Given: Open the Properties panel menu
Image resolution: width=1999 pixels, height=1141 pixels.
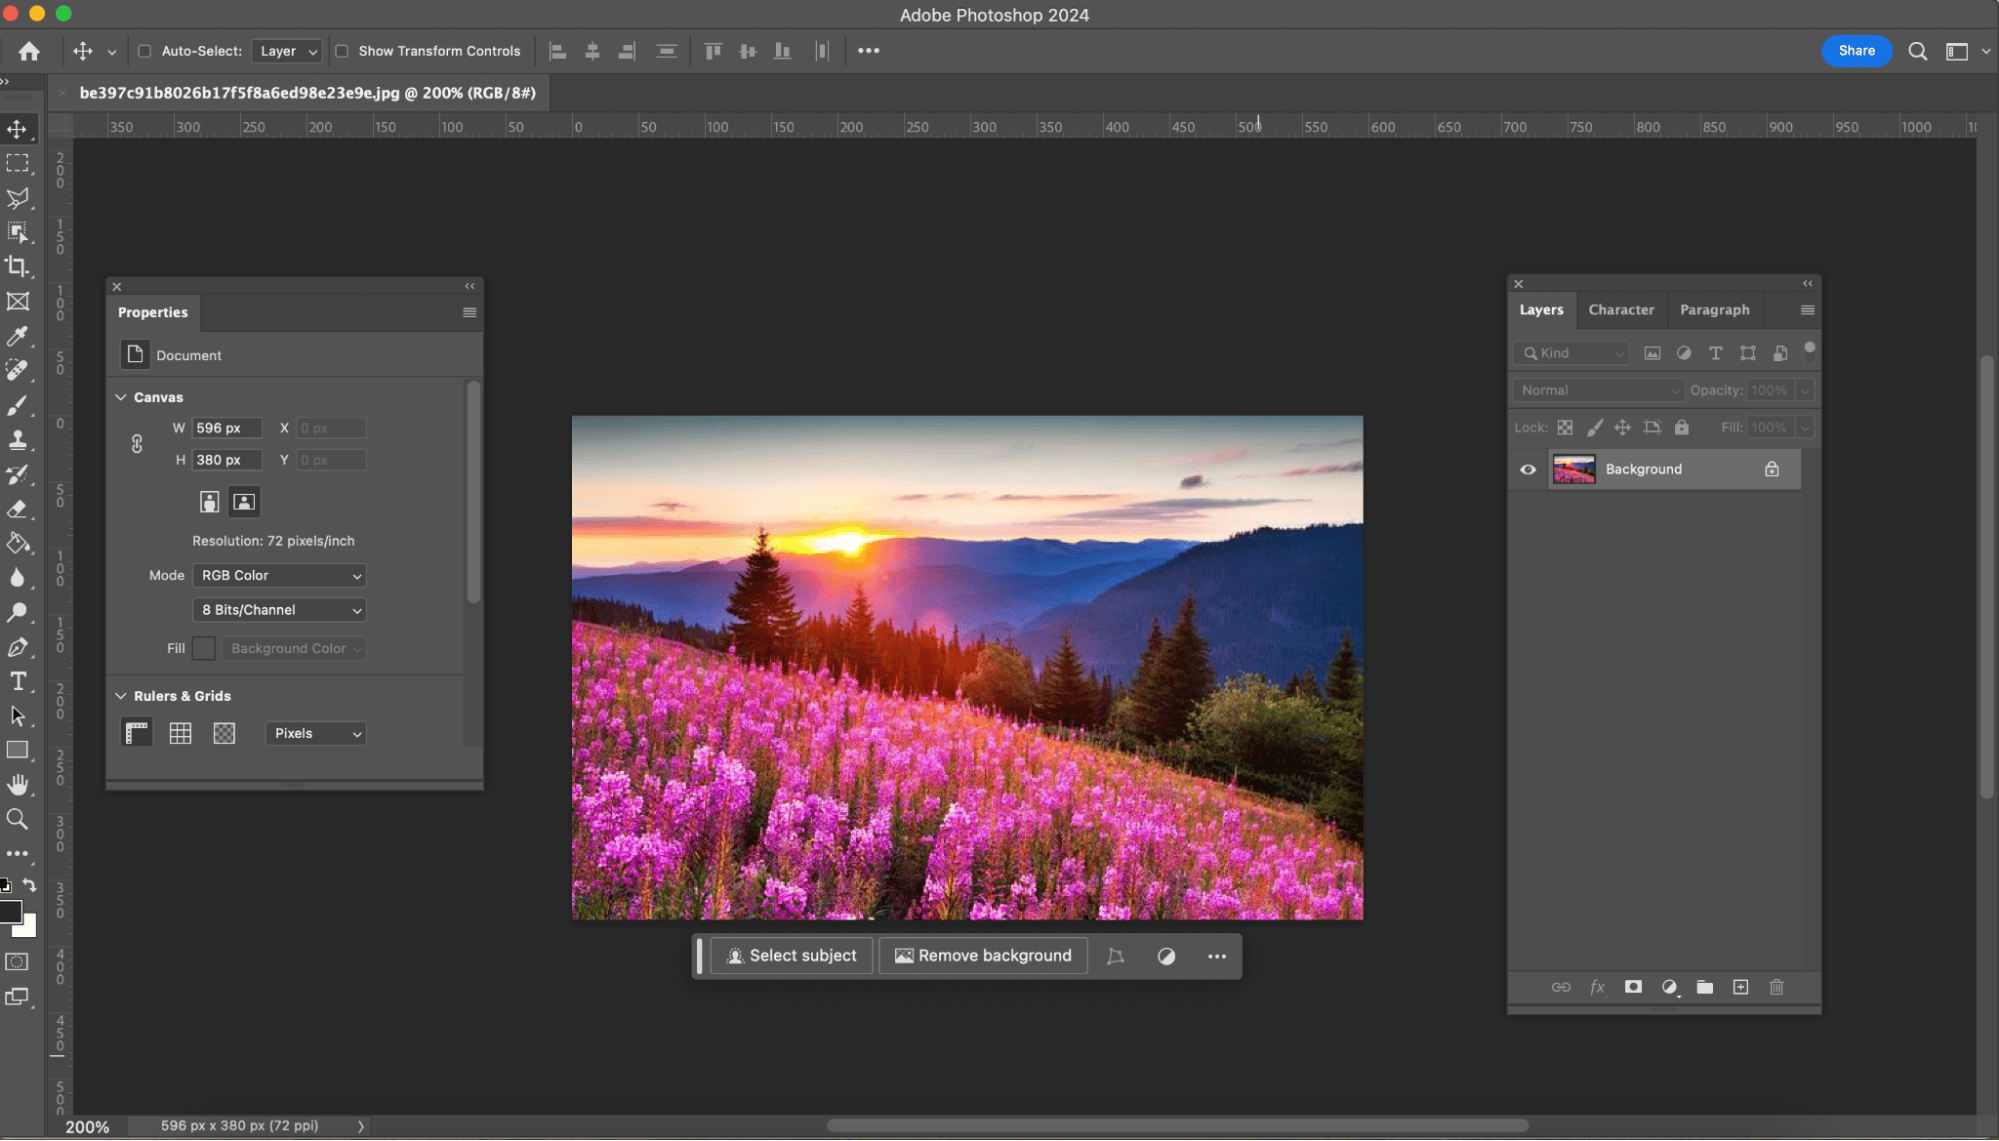Looking at the screenshot, I should tap(469, 312).
